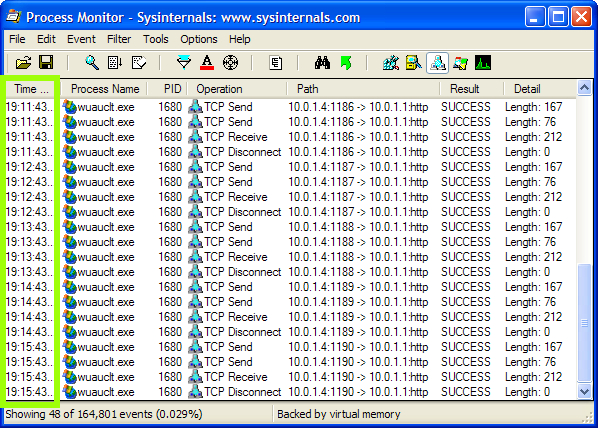Click the Detail column header
The image size is (598, 428).
540,89
